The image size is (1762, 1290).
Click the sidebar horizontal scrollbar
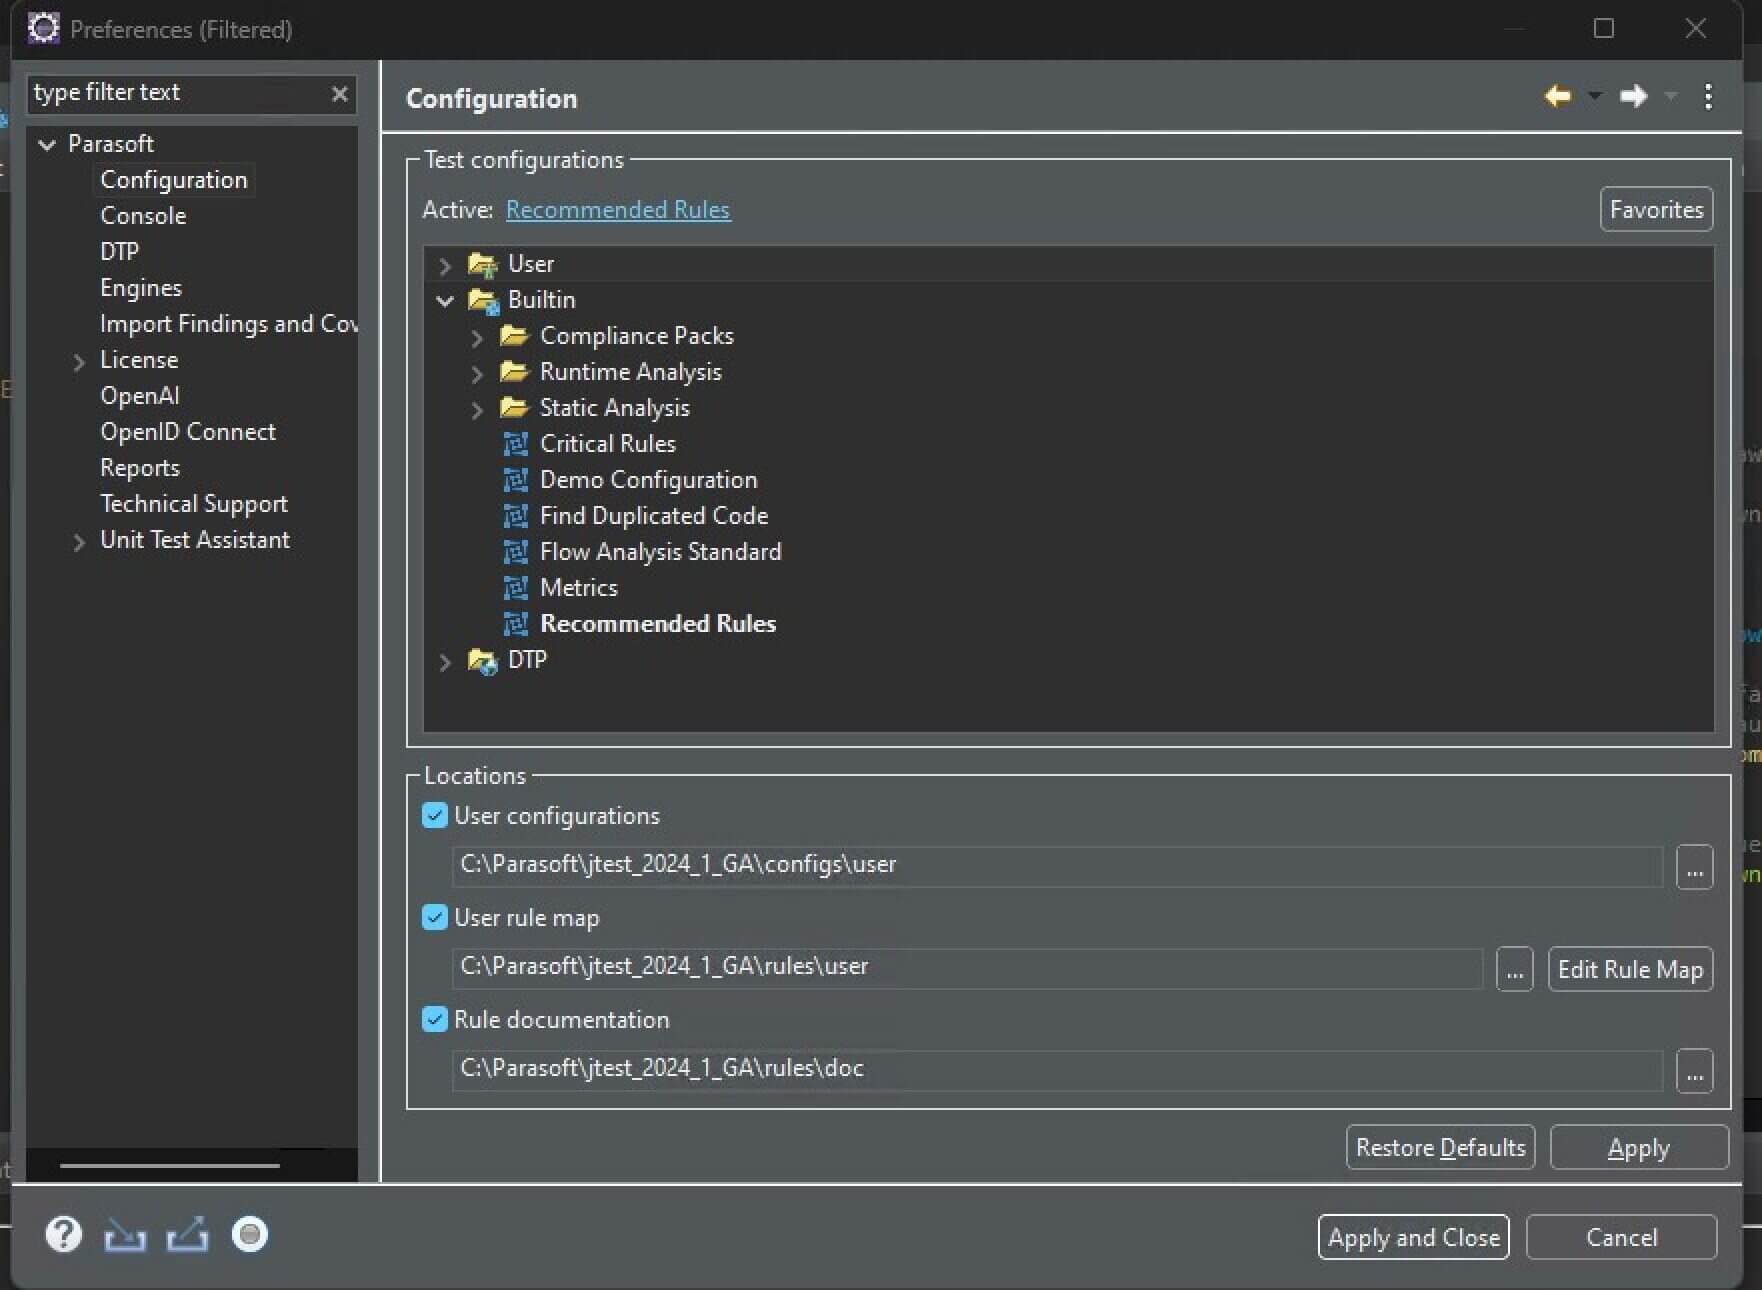(x=170, y=1165)
